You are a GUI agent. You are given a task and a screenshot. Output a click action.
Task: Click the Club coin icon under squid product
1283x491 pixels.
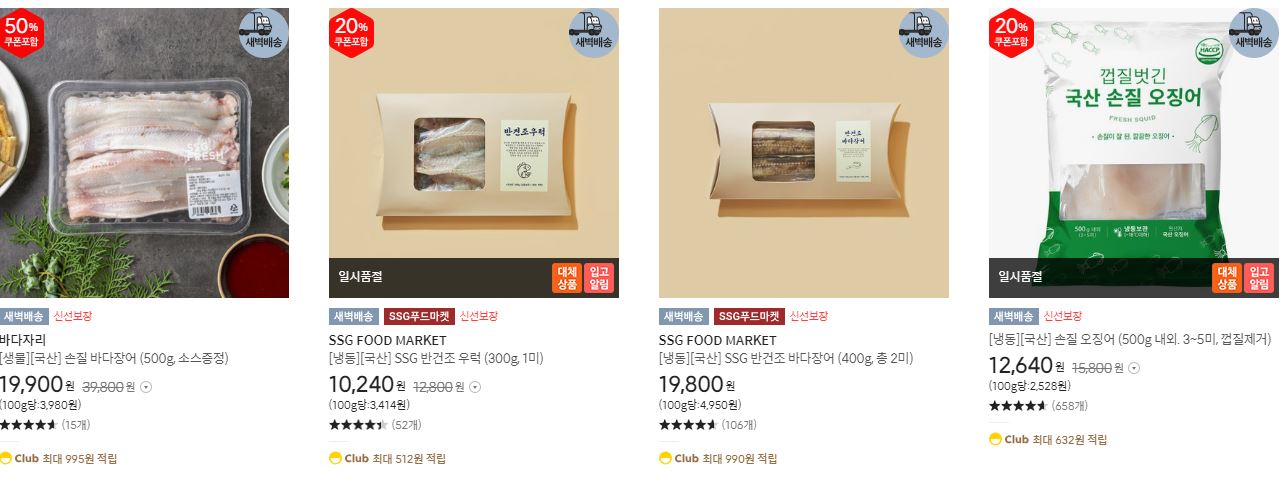[x=995, y=439]
